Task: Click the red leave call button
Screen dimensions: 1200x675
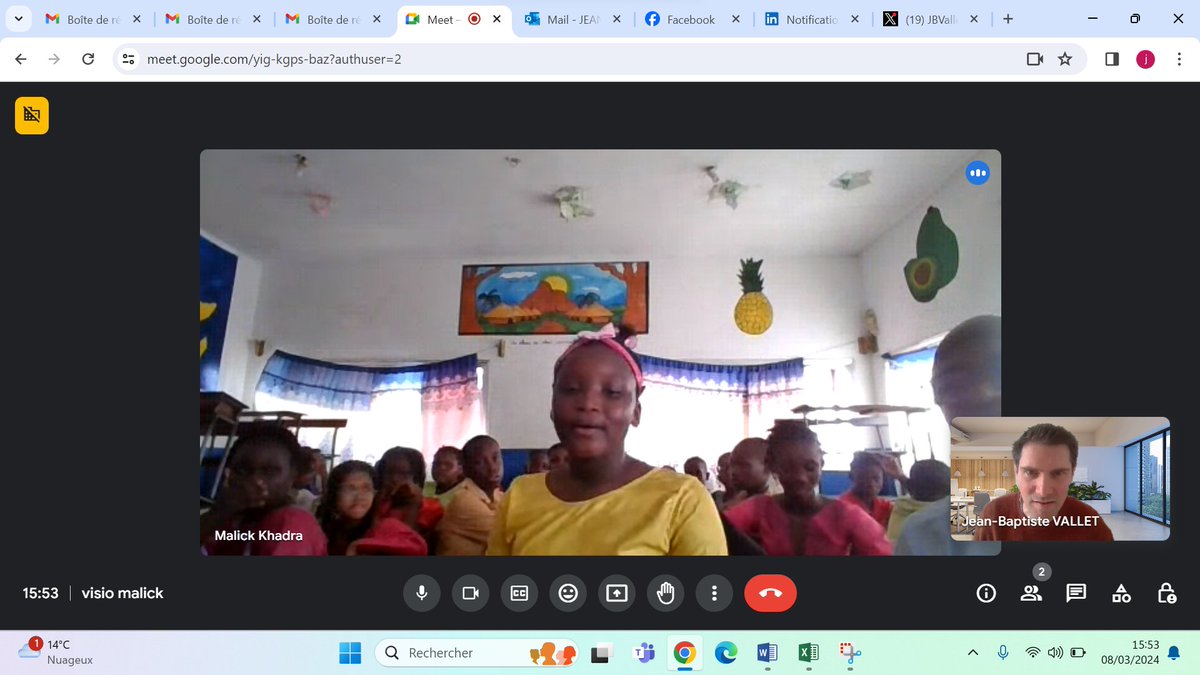Action: [770, 593]
